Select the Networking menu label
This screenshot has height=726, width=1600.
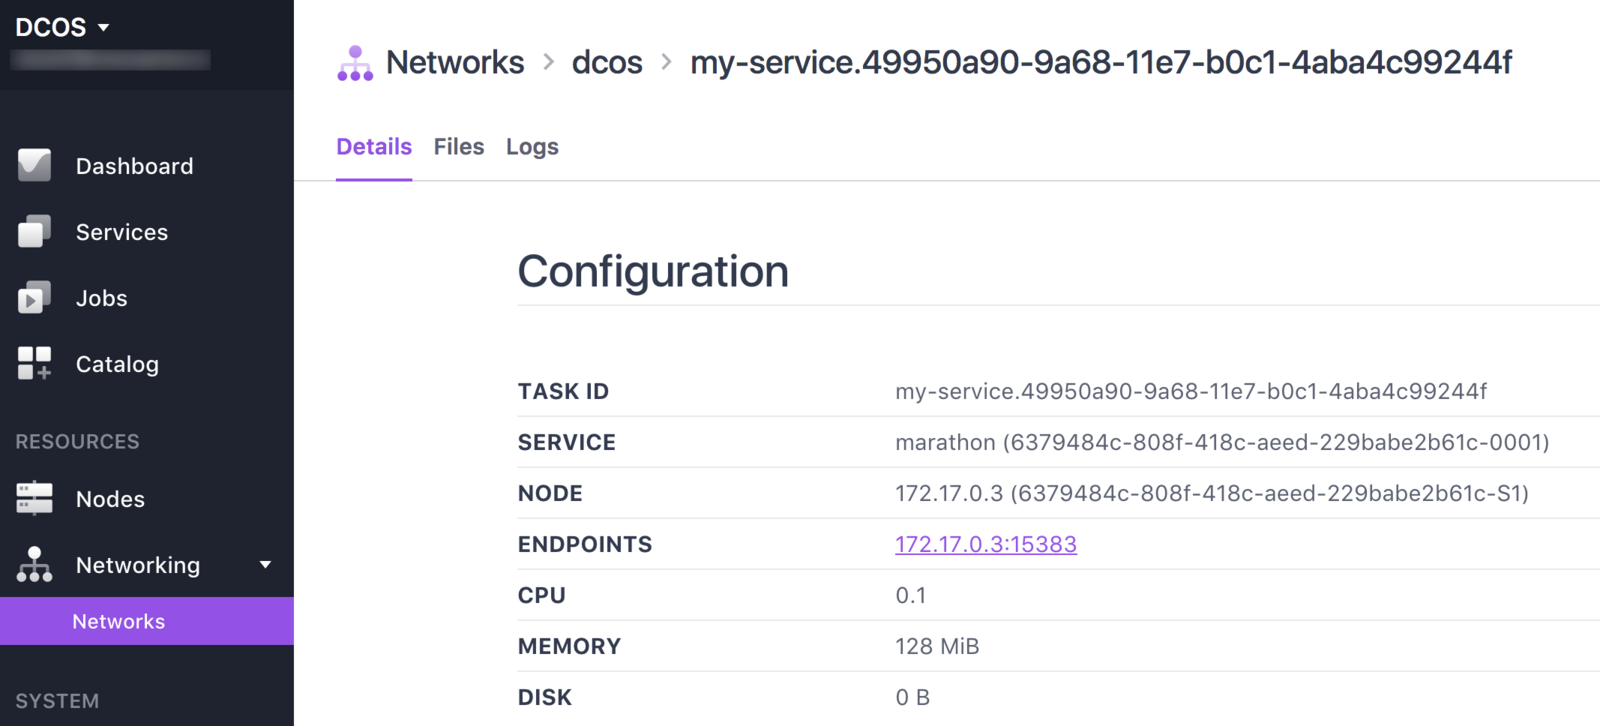138,565
